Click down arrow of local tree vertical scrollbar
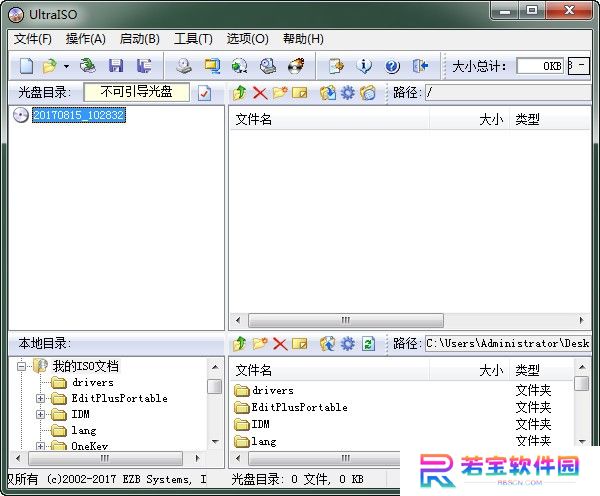This screenshot has height=496, width=600. pos(215,442)
